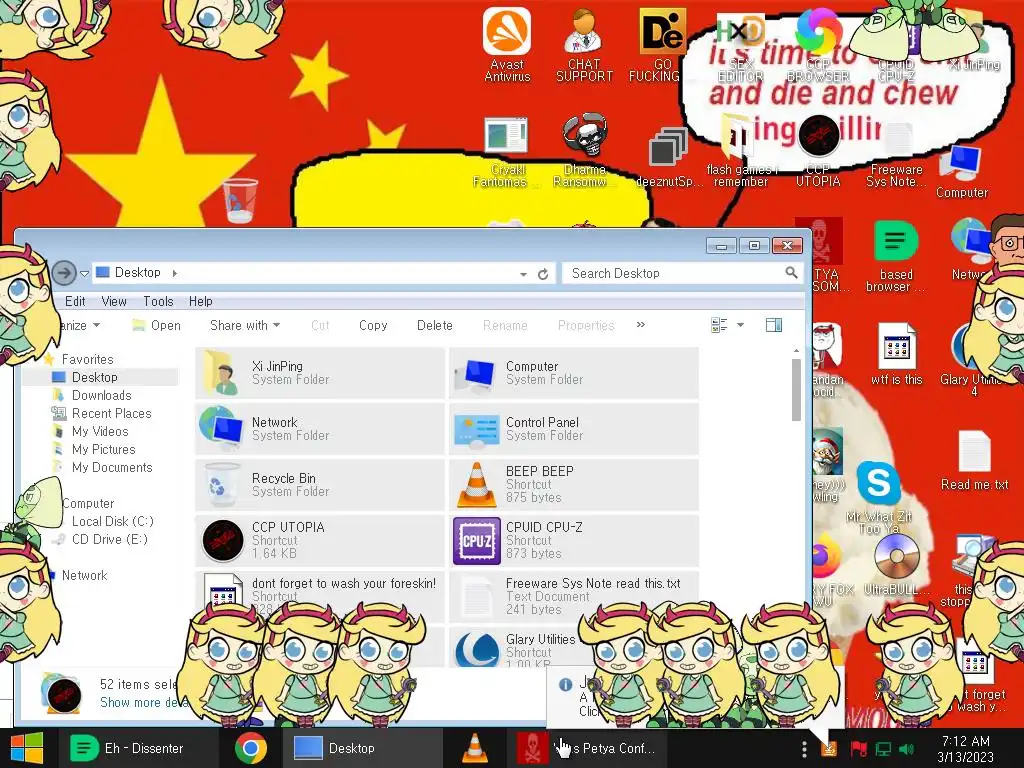Open Avast Antivirus desktop icon
This screenshot has height=768, width=1024.
(507, 44)
